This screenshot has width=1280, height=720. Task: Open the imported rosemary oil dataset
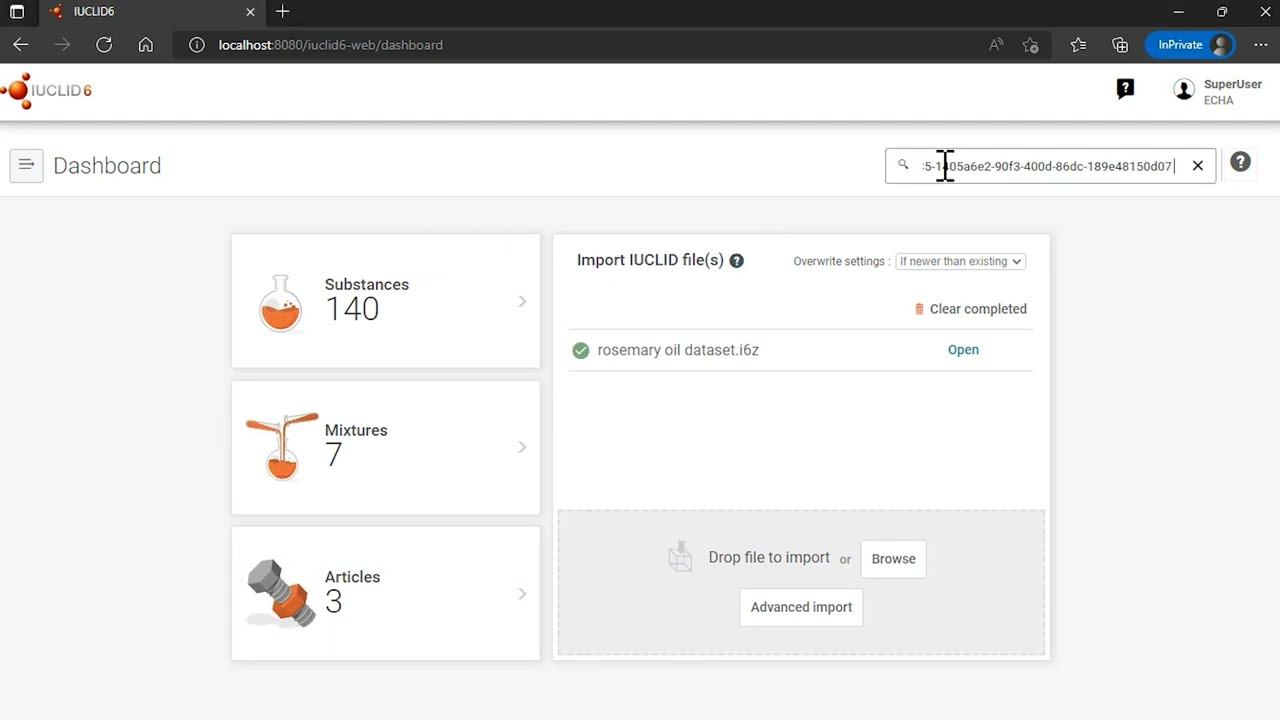(x=963, y=350)
